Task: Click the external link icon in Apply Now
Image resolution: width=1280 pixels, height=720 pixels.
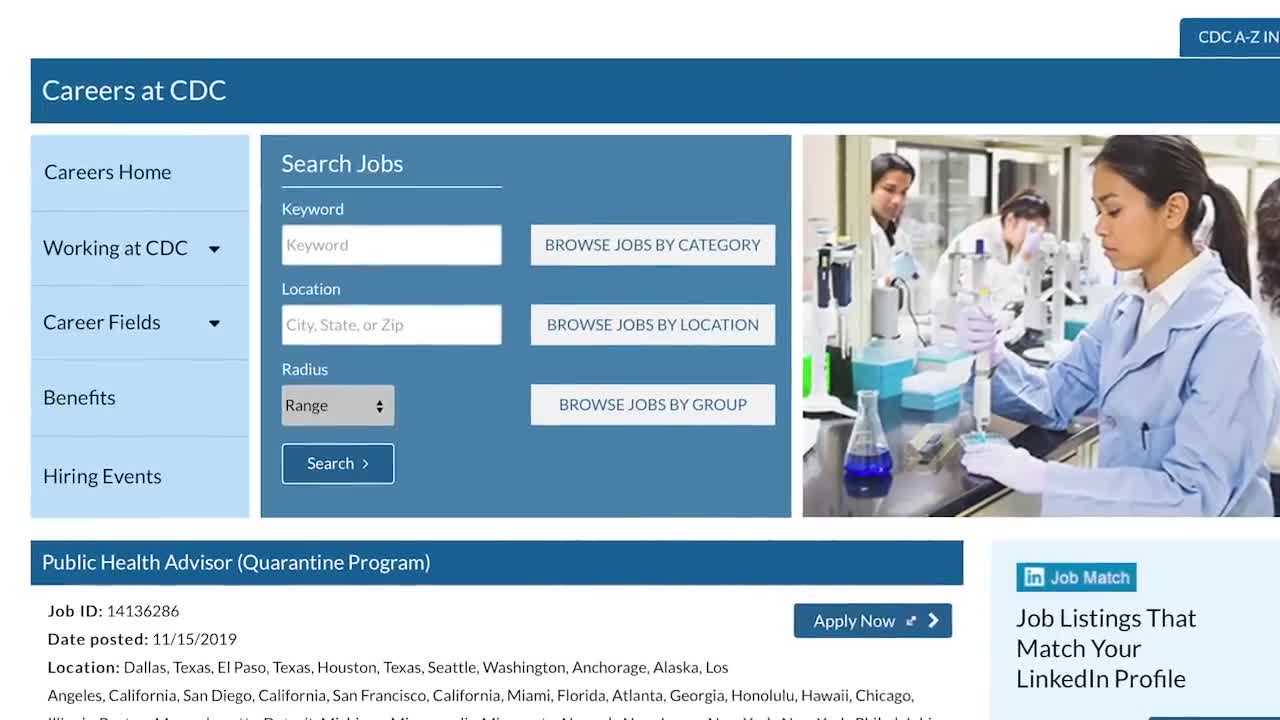Action: [x=911, y=621]
